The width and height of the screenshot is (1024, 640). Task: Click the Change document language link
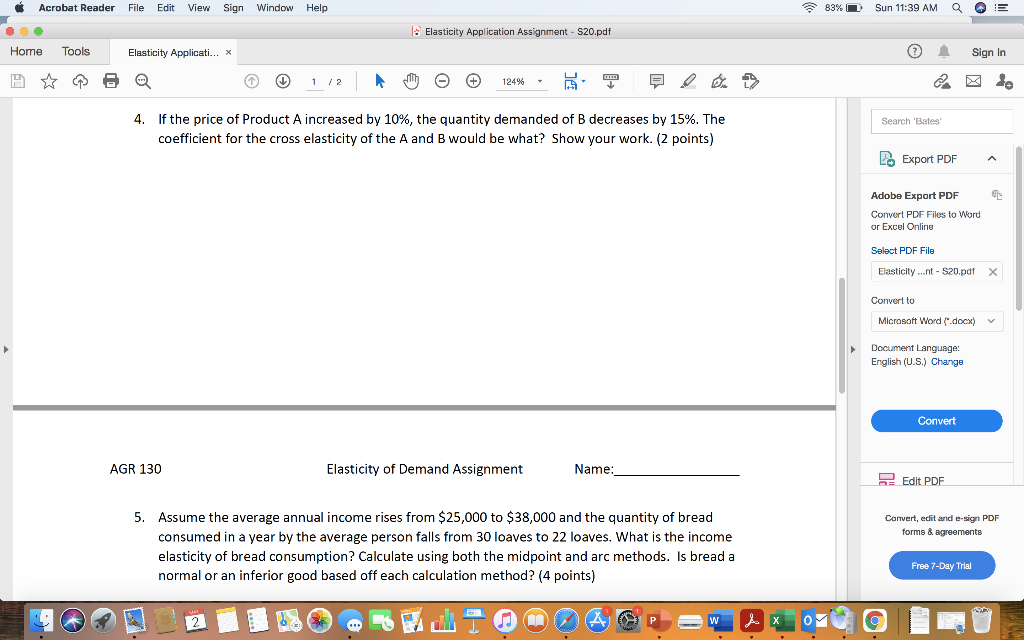(946, 361)
